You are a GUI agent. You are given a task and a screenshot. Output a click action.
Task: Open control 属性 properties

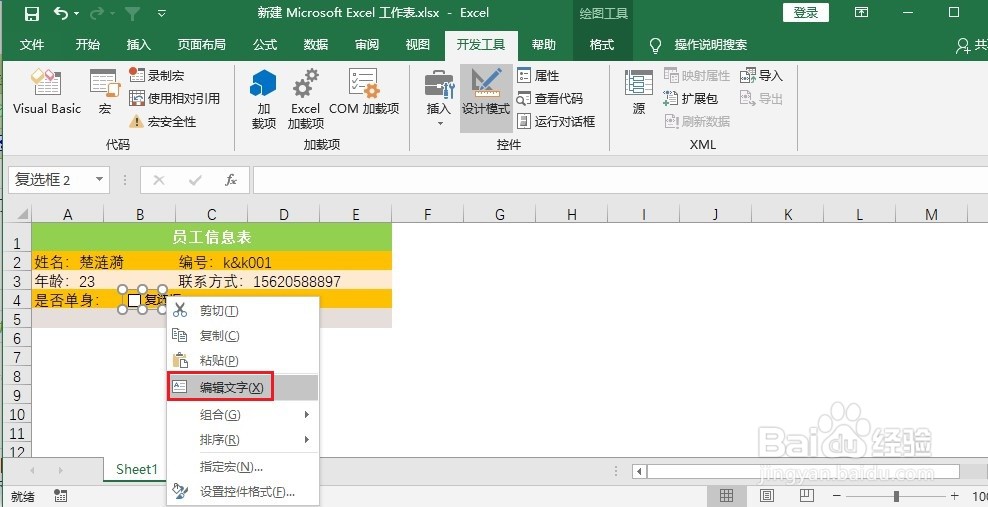(538, 76)
